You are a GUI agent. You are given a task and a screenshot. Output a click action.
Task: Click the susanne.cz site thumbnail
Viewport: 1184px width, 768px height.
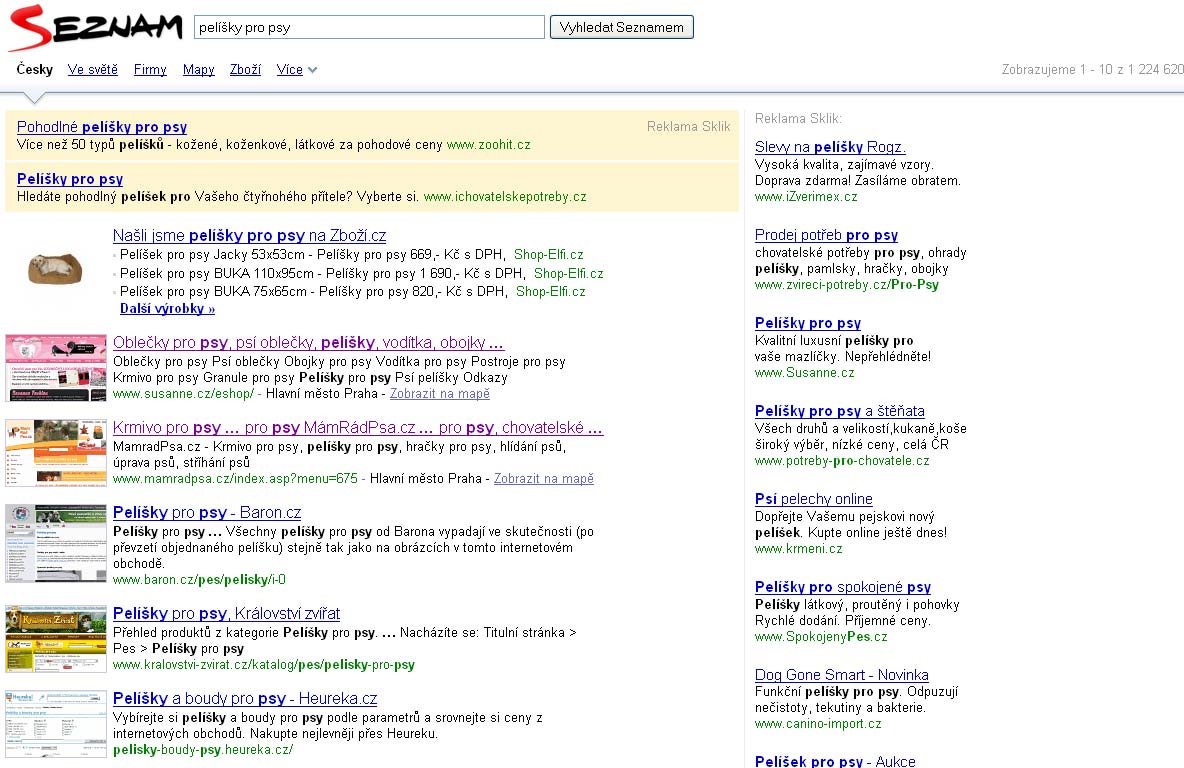pyautogui.click(x=56, y=368)
